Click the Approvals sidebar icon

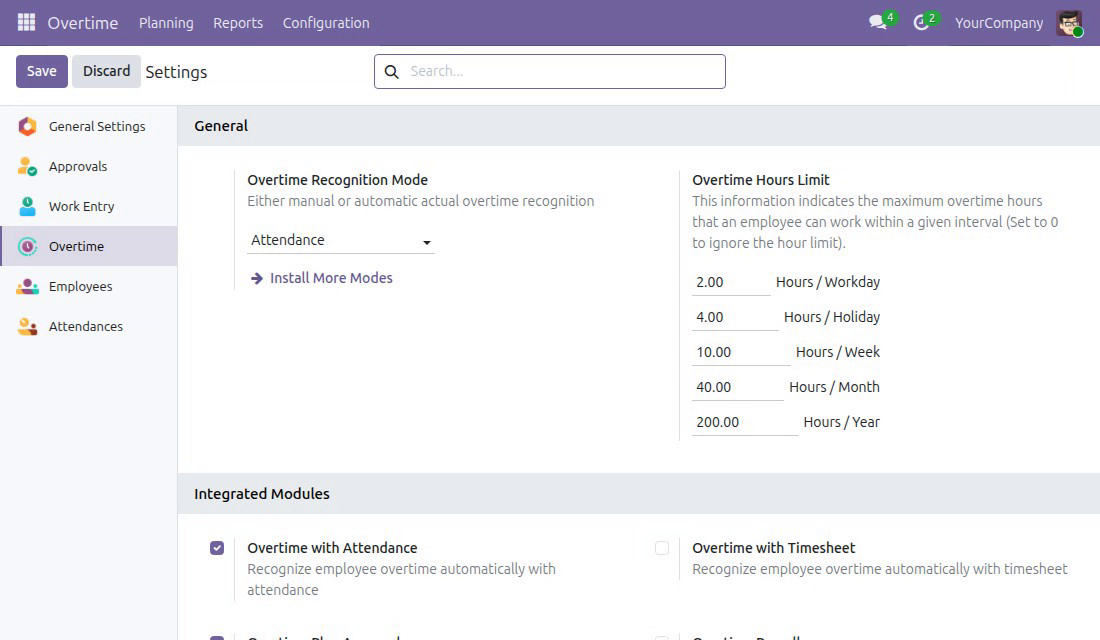(x=27, y=166)
